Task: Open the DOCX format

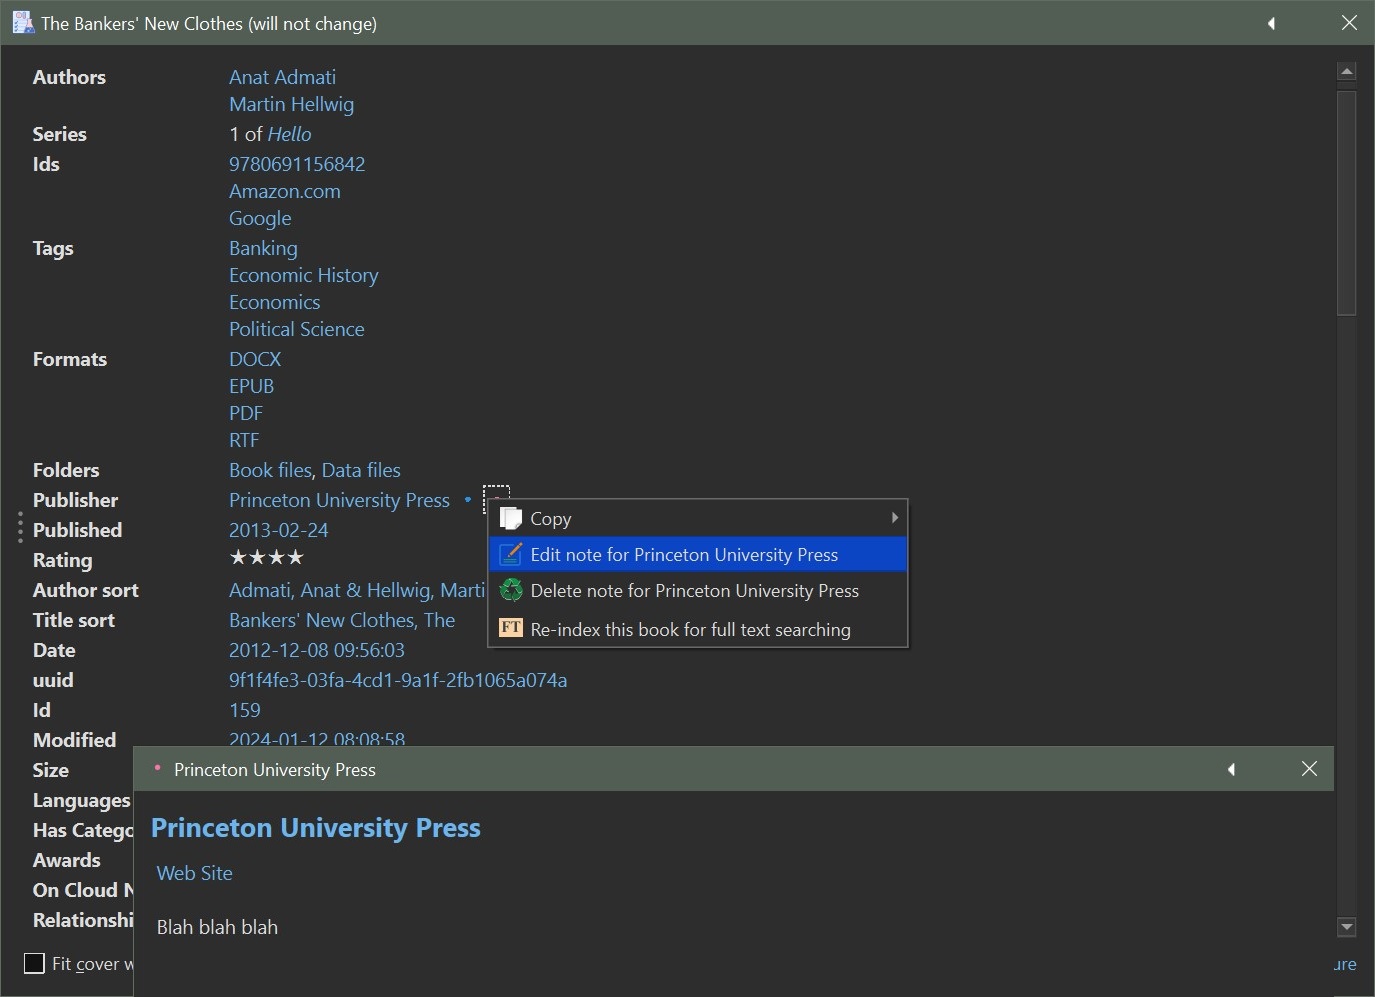Action: 255,359
